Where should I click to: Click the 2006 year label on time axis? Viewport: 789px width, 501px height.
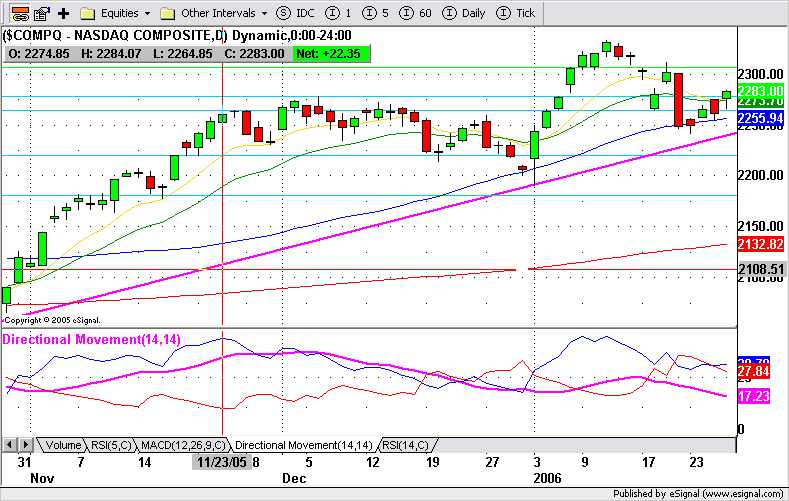pyautogui.click(x=547, y=478)
